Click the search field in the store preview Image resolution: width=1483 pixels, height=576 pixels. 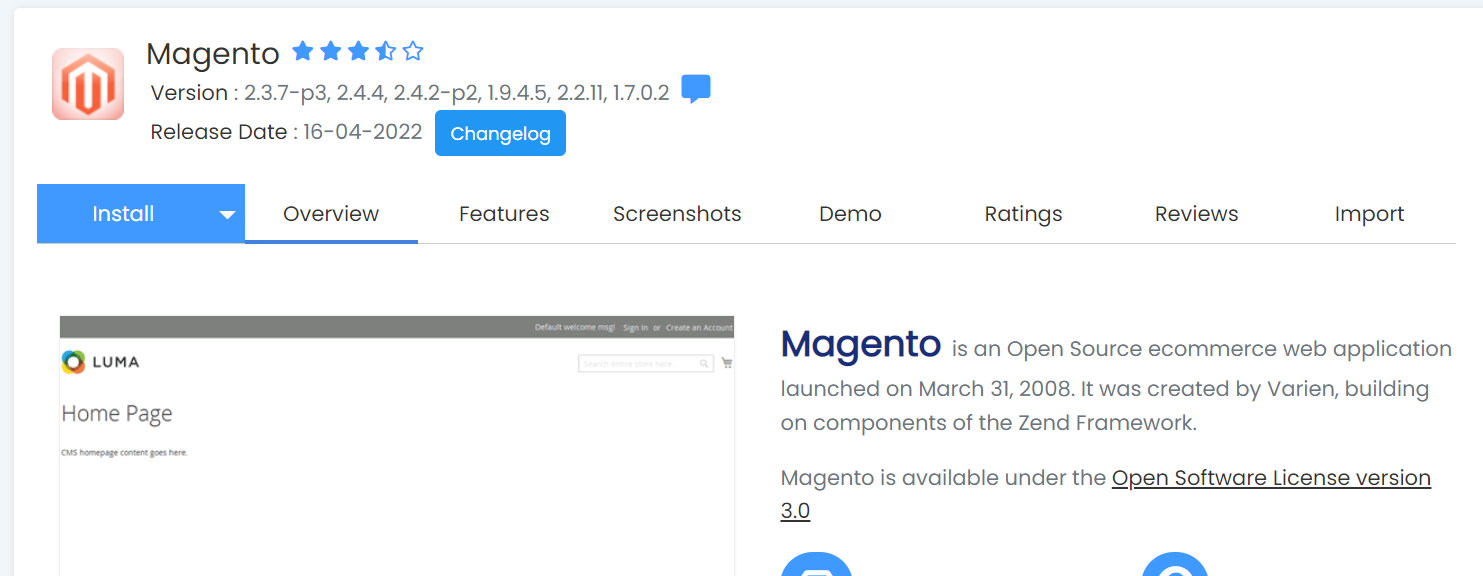(640, 364)
